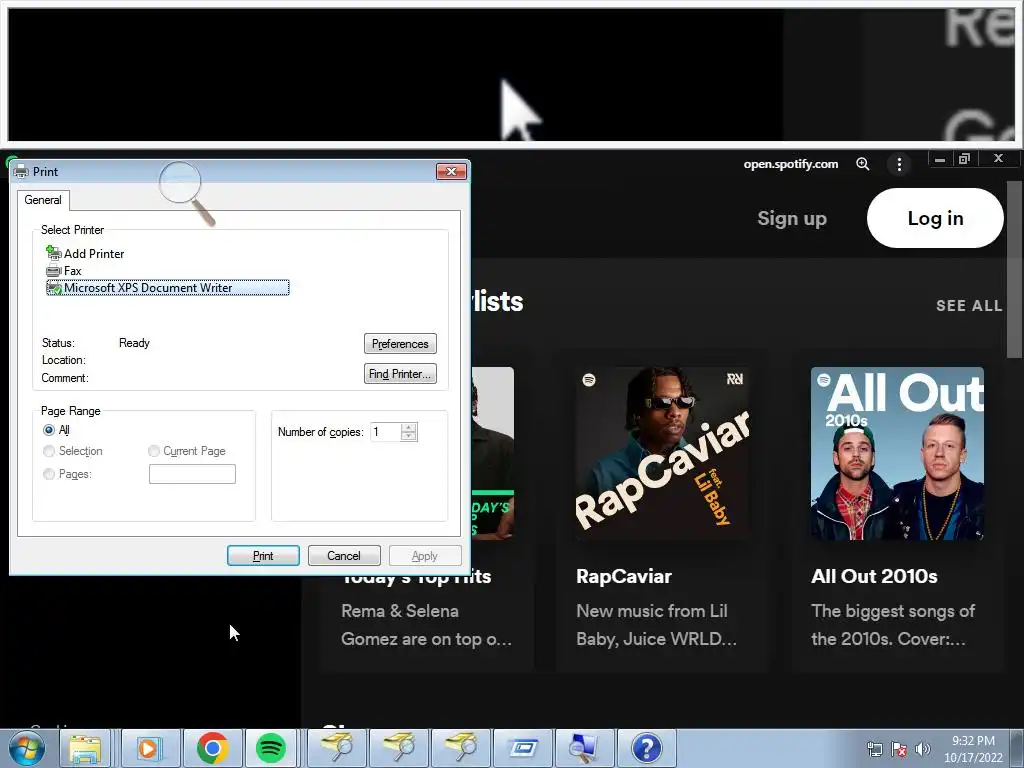1024x768 pixels.
Task: Open the clock showing 9:32 PM
Action: (973, 741)
